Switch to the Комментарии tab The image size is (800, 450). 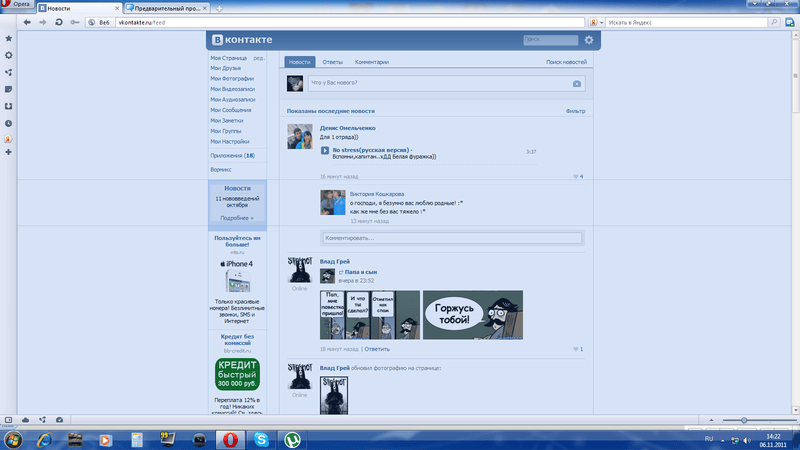click(372, 62)
